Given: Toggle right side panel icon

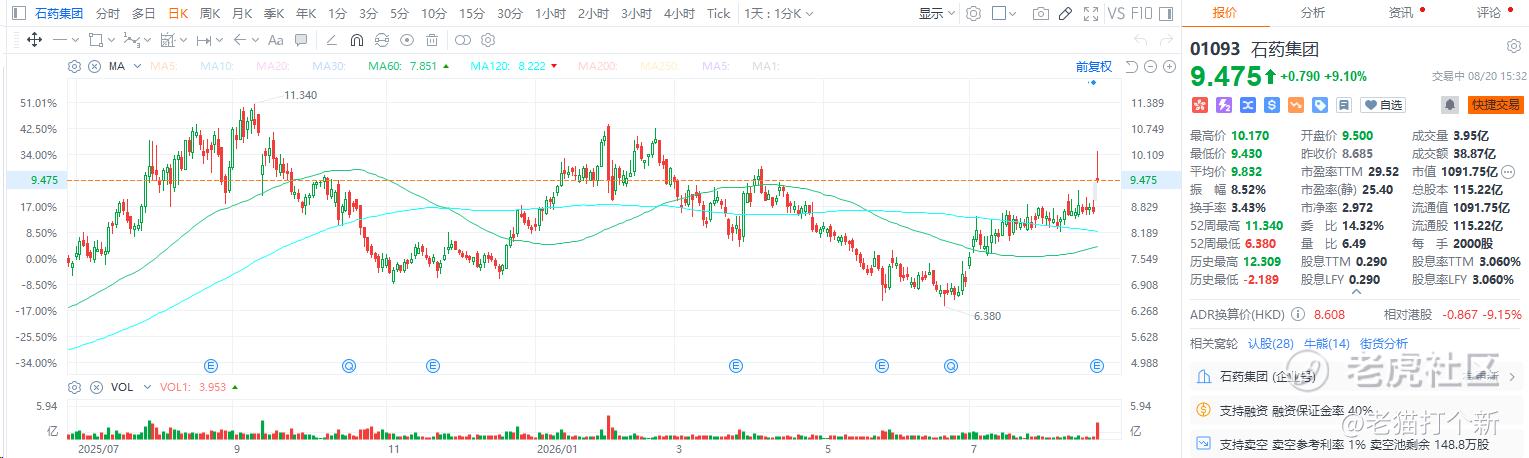Looking at the screenshot, I should pos(1167,14).
